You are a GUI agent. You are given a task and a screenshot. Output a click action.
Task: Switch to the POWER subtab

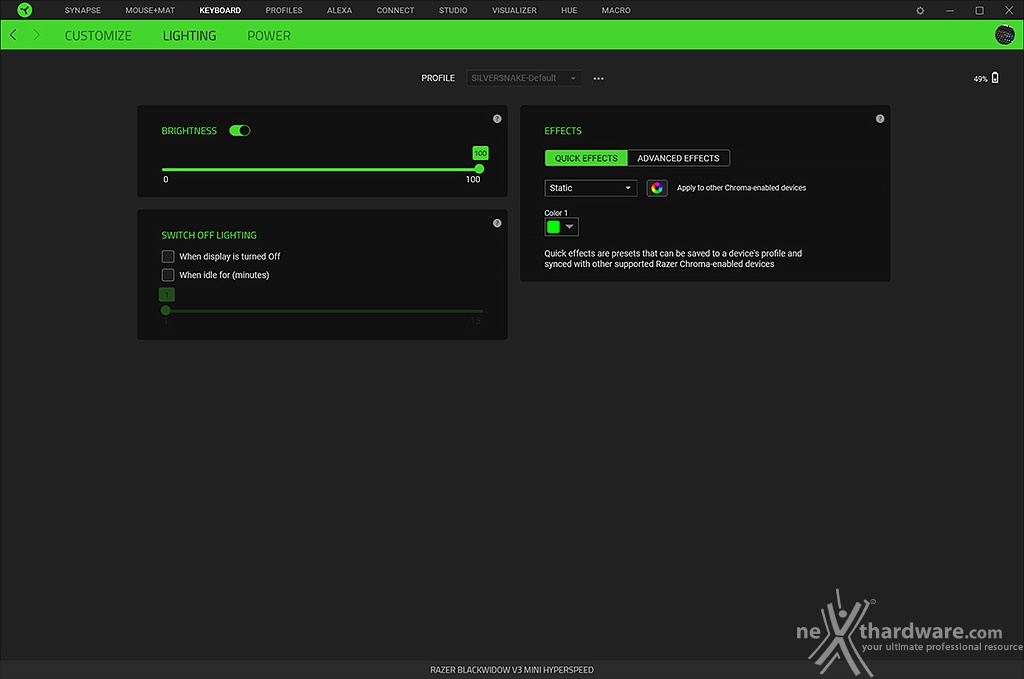click(269, 36)
